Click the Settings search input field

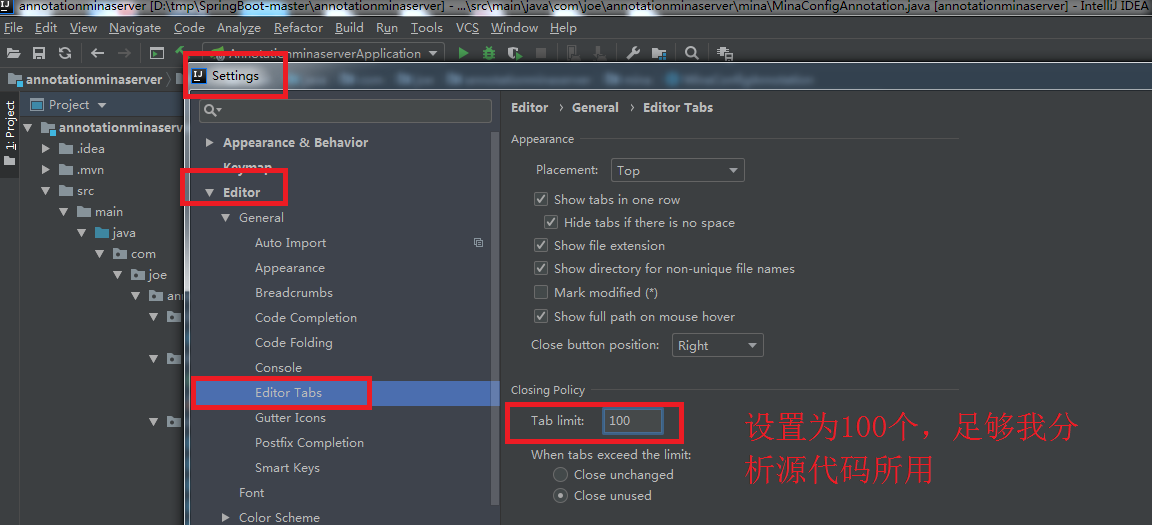[346, 110]
